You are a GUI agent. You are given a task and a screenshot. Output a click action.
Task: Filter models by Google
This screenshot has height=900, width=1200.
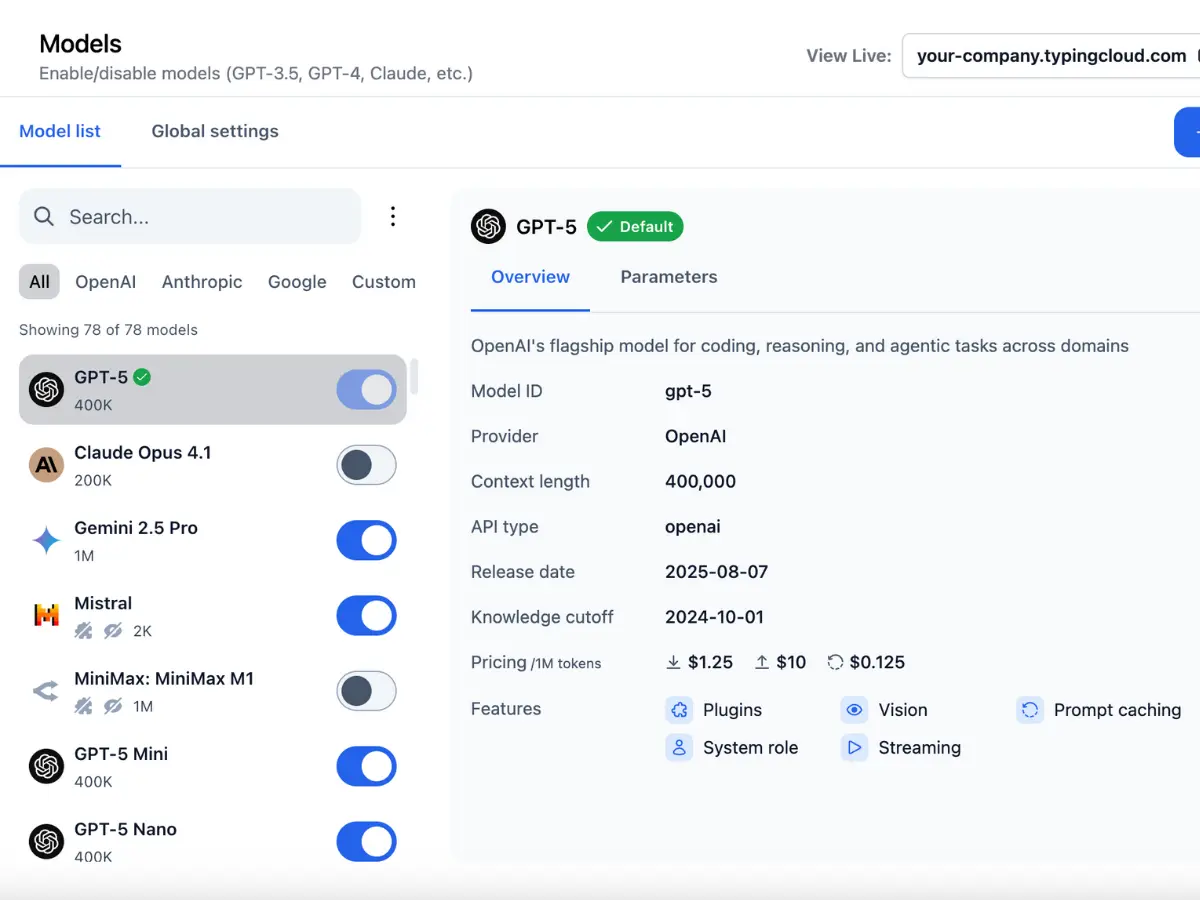pyautogui.click(x=297, y=282)
